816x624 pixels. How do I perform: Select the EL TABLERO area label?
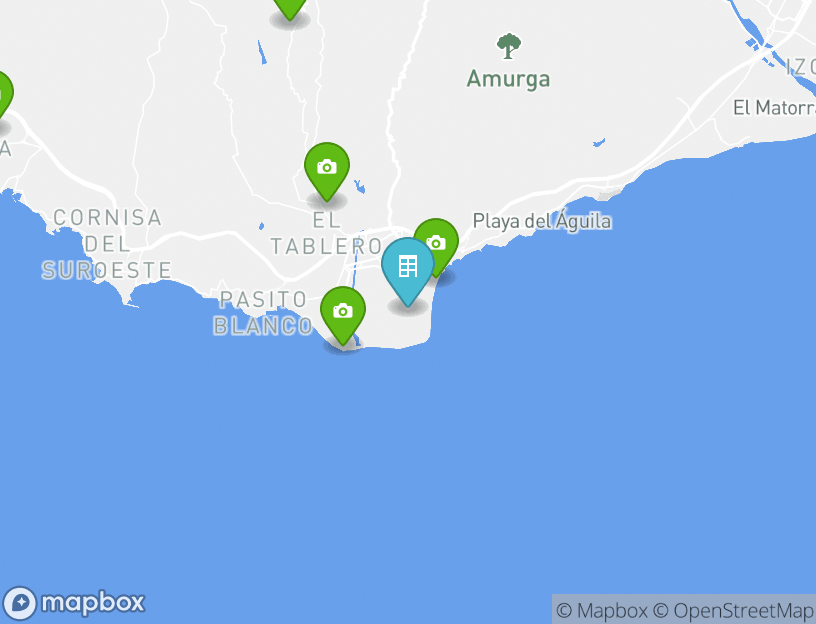(326, 233)
